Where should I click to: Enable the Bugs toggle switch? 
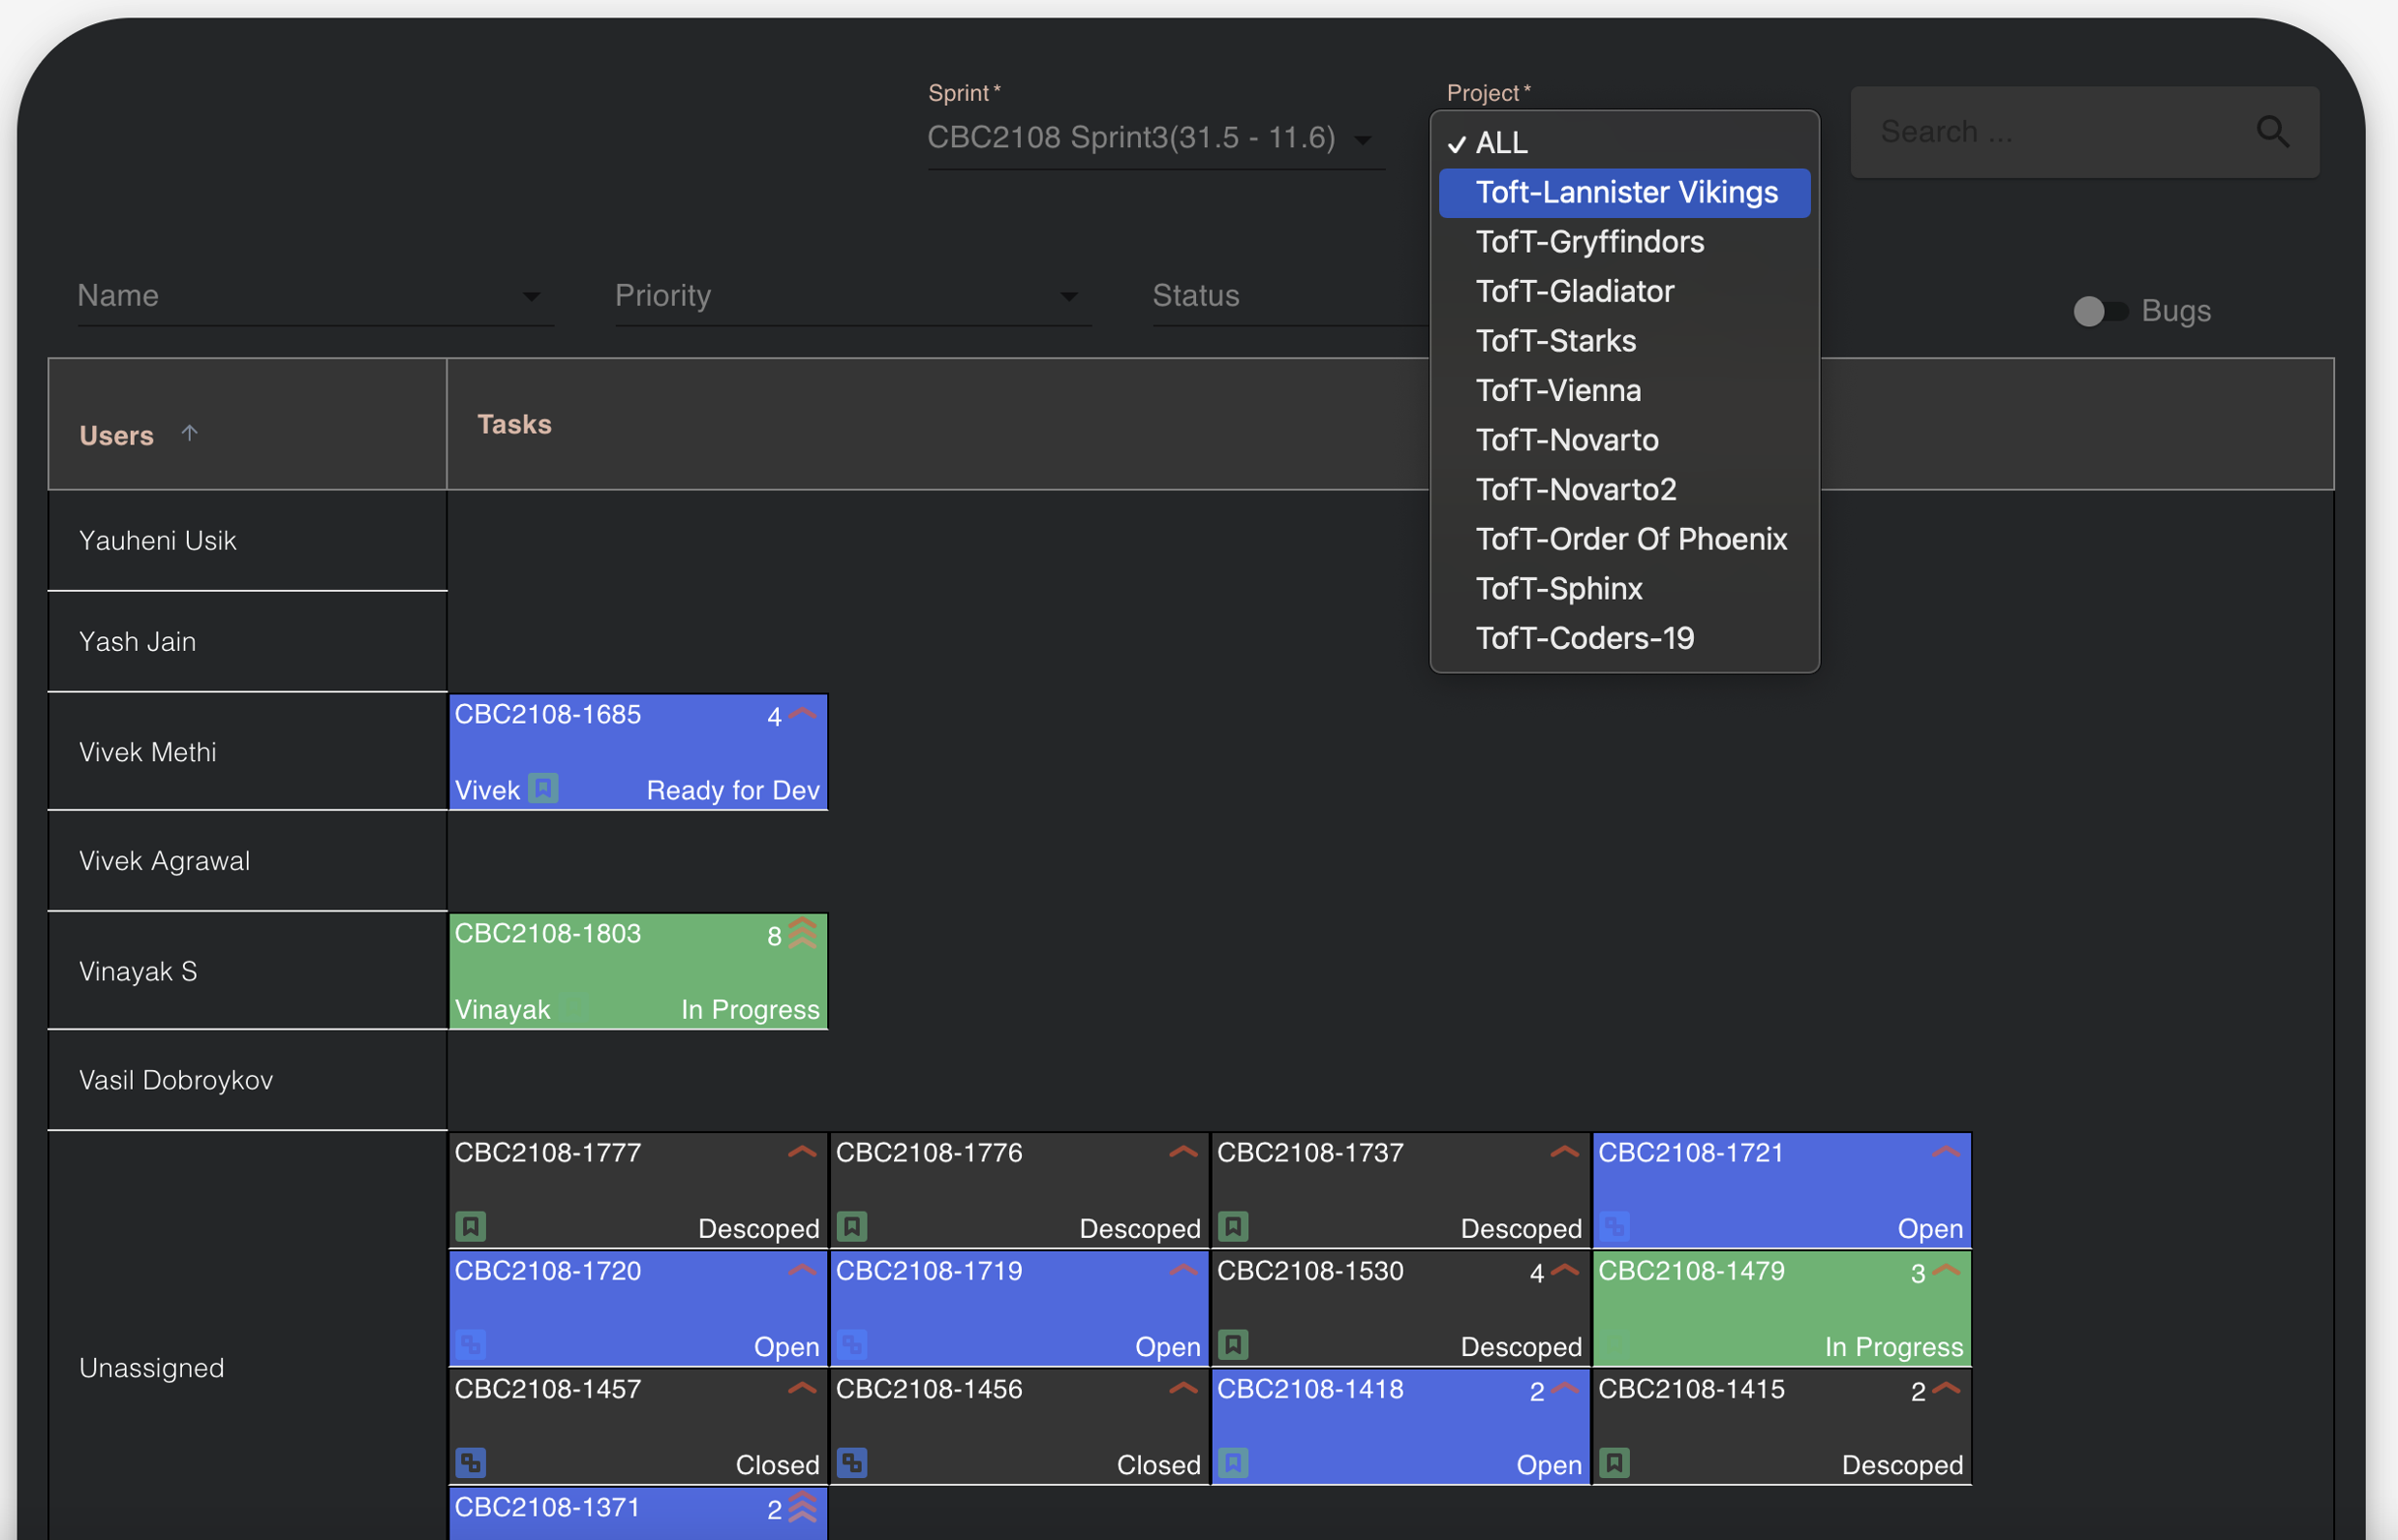tap(2101, 311)
